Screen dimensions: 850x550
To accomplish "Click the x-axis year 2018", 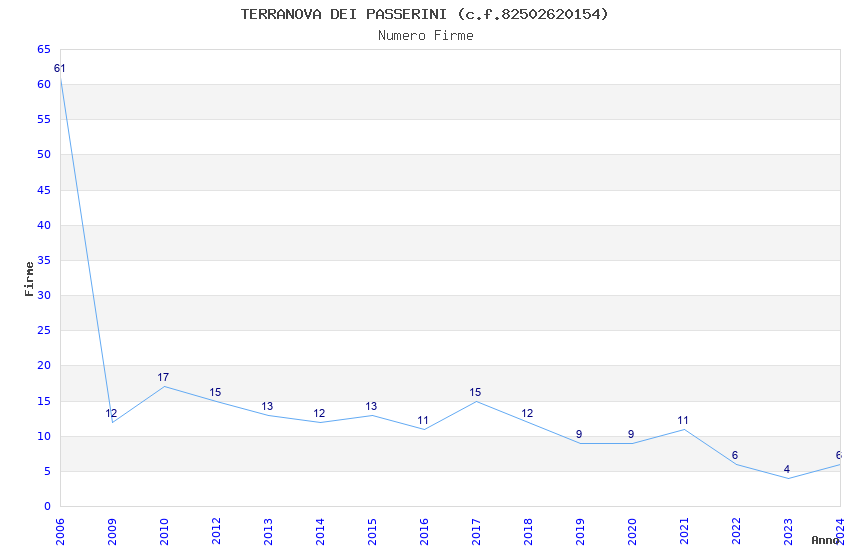I will point(528,532).
